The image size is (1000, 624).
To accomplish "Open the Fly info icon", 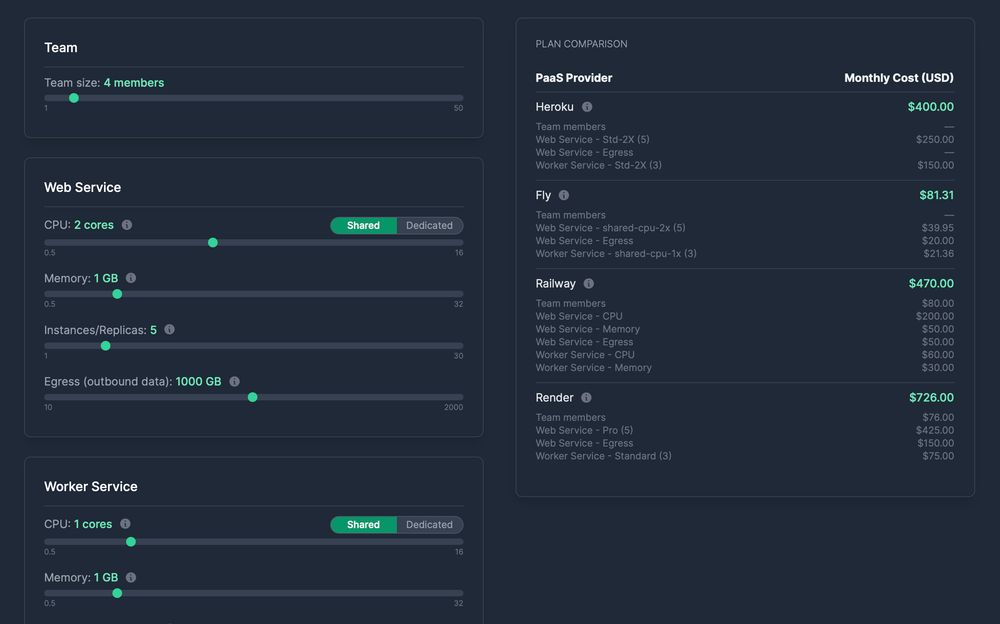I will (564, 195).
